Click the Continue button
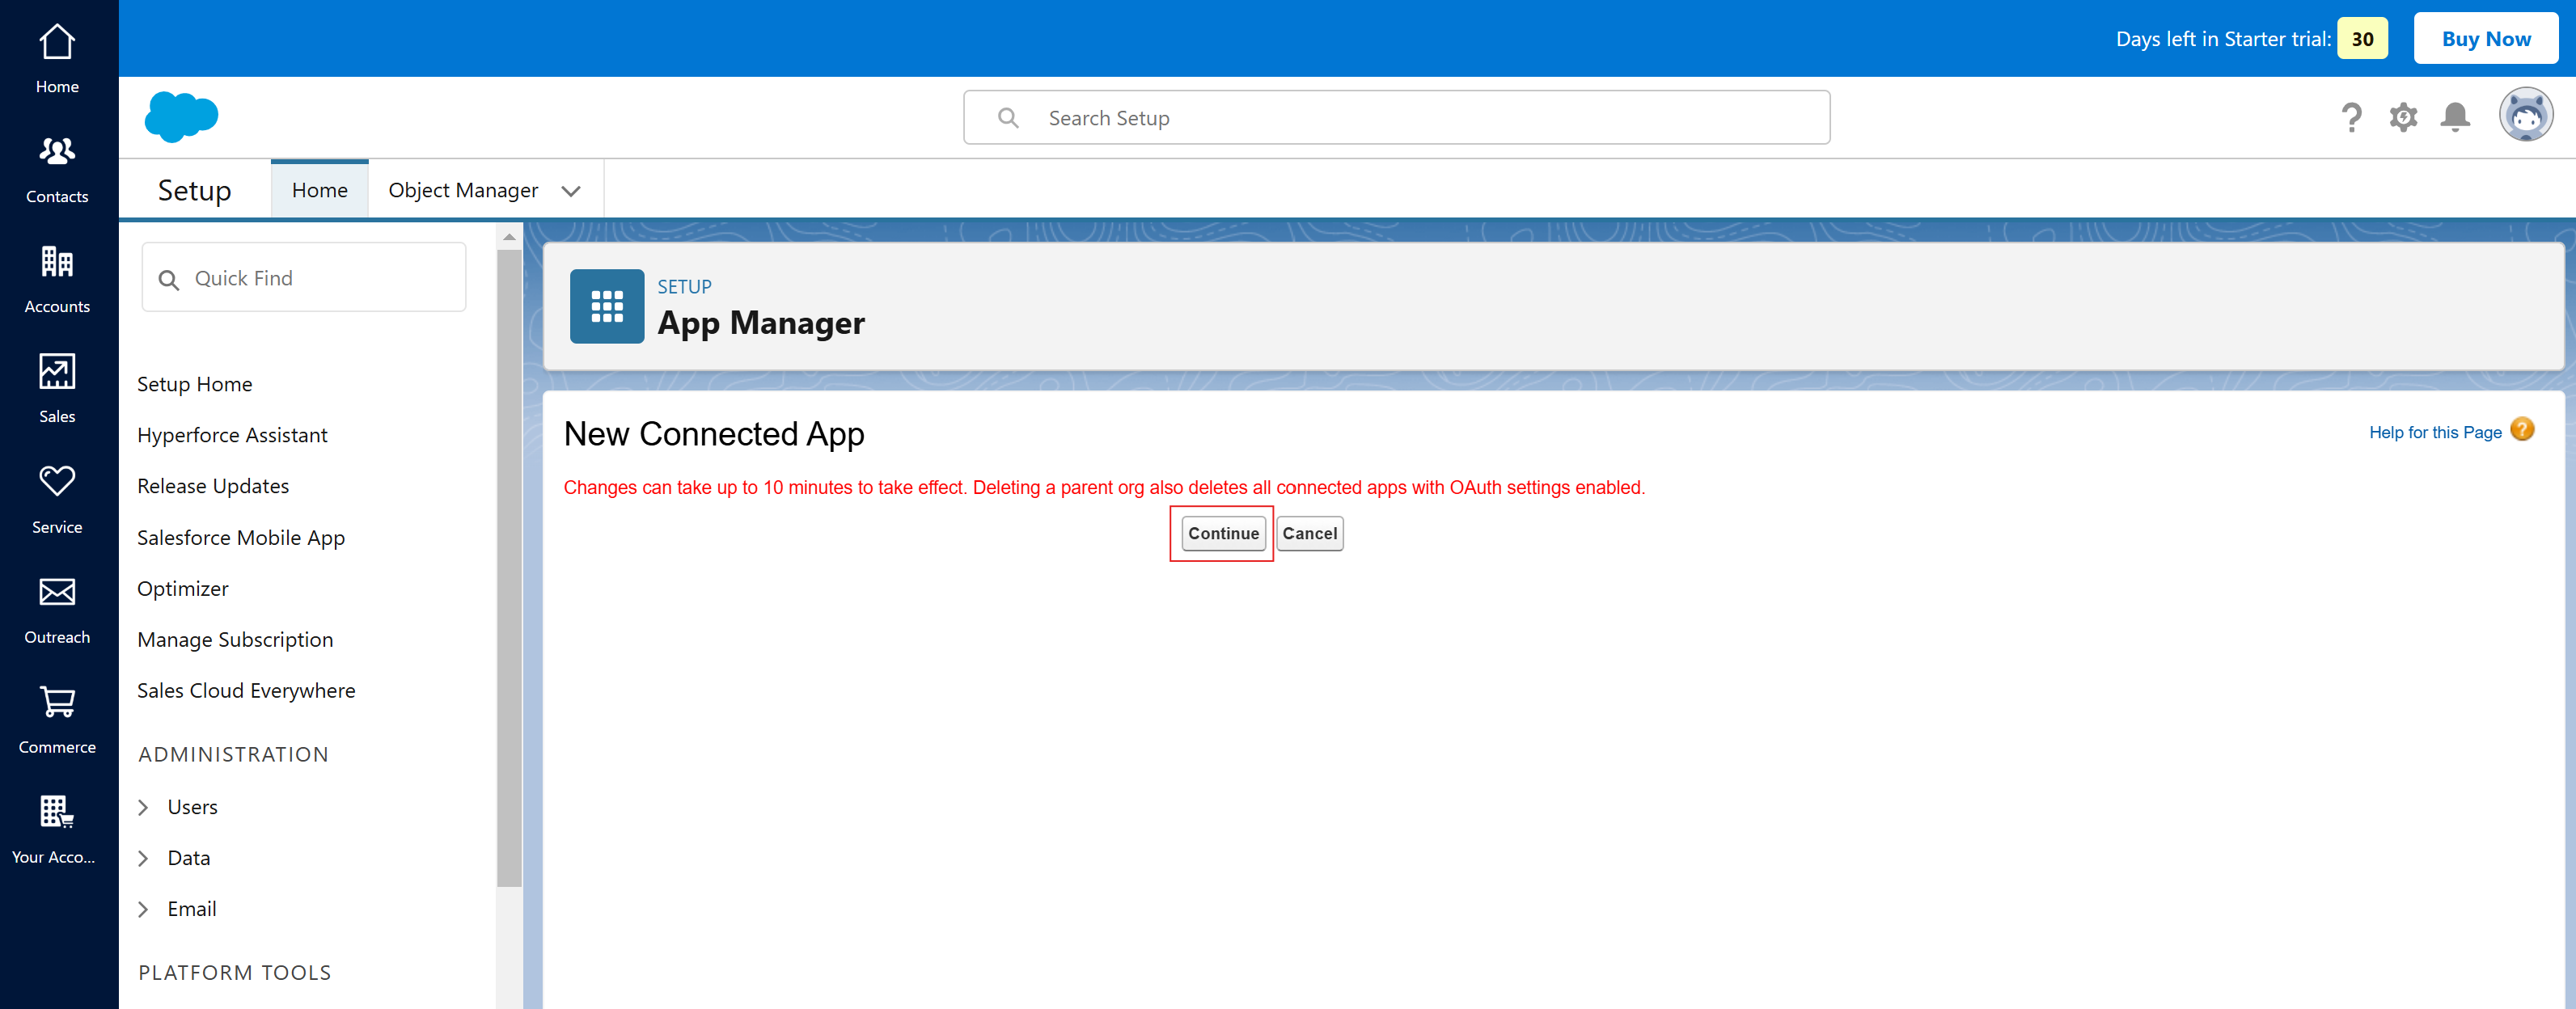 pyautogui.click(x=1223, y=533)
